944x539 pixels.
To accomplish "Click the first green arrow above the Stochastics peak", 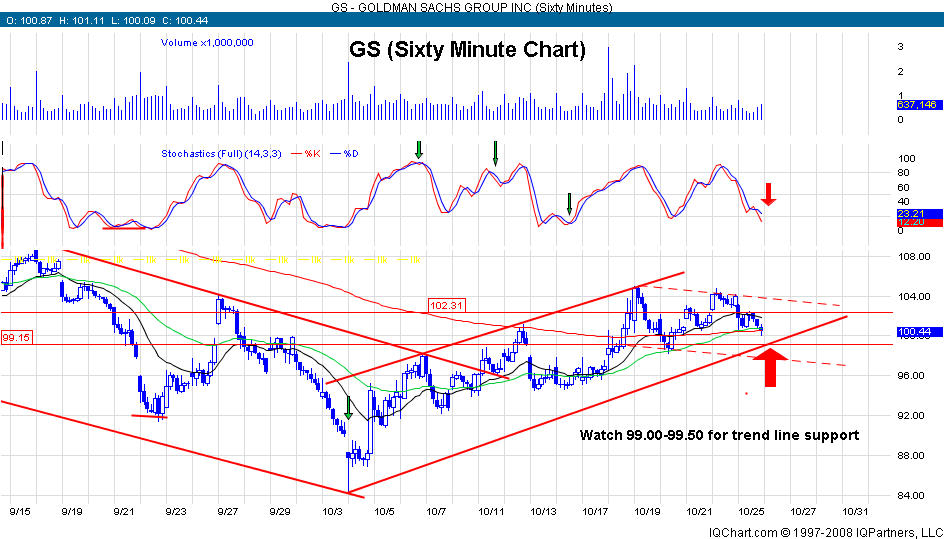I will (x=419, y=150).
